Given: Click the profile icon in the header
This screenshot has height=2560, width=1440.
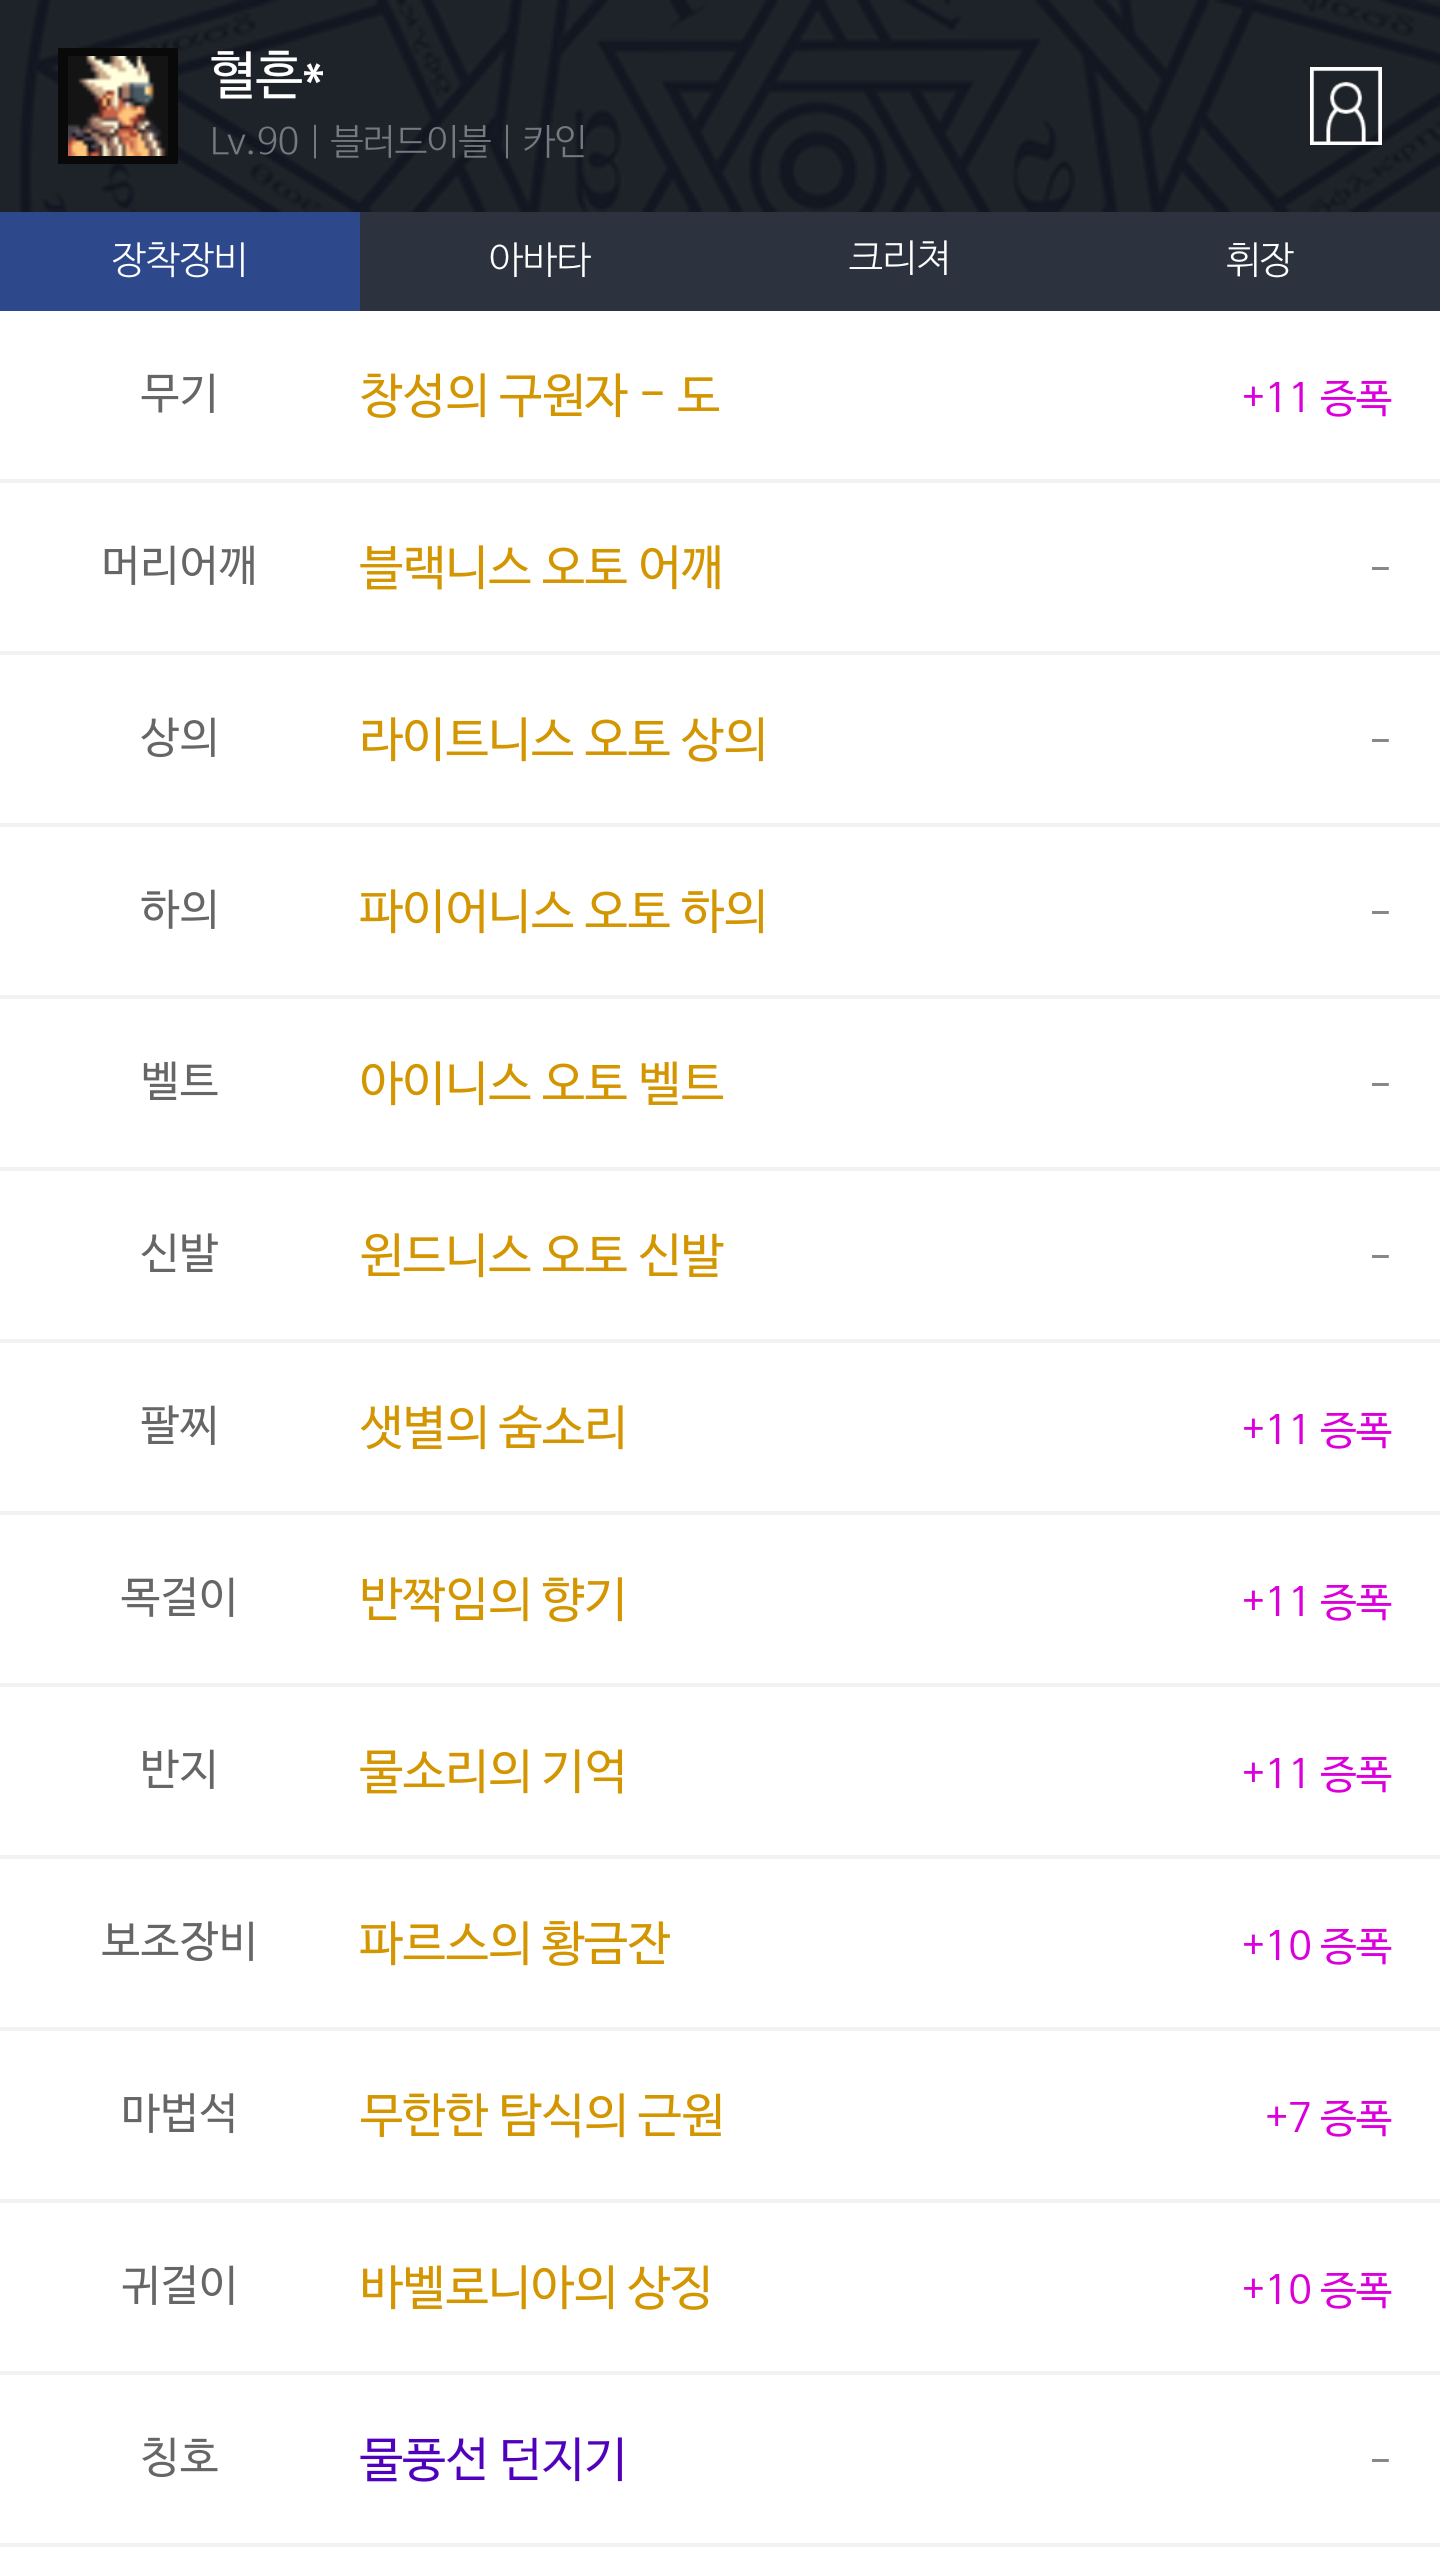Looking at the screenshot, I should point(1345,106).
